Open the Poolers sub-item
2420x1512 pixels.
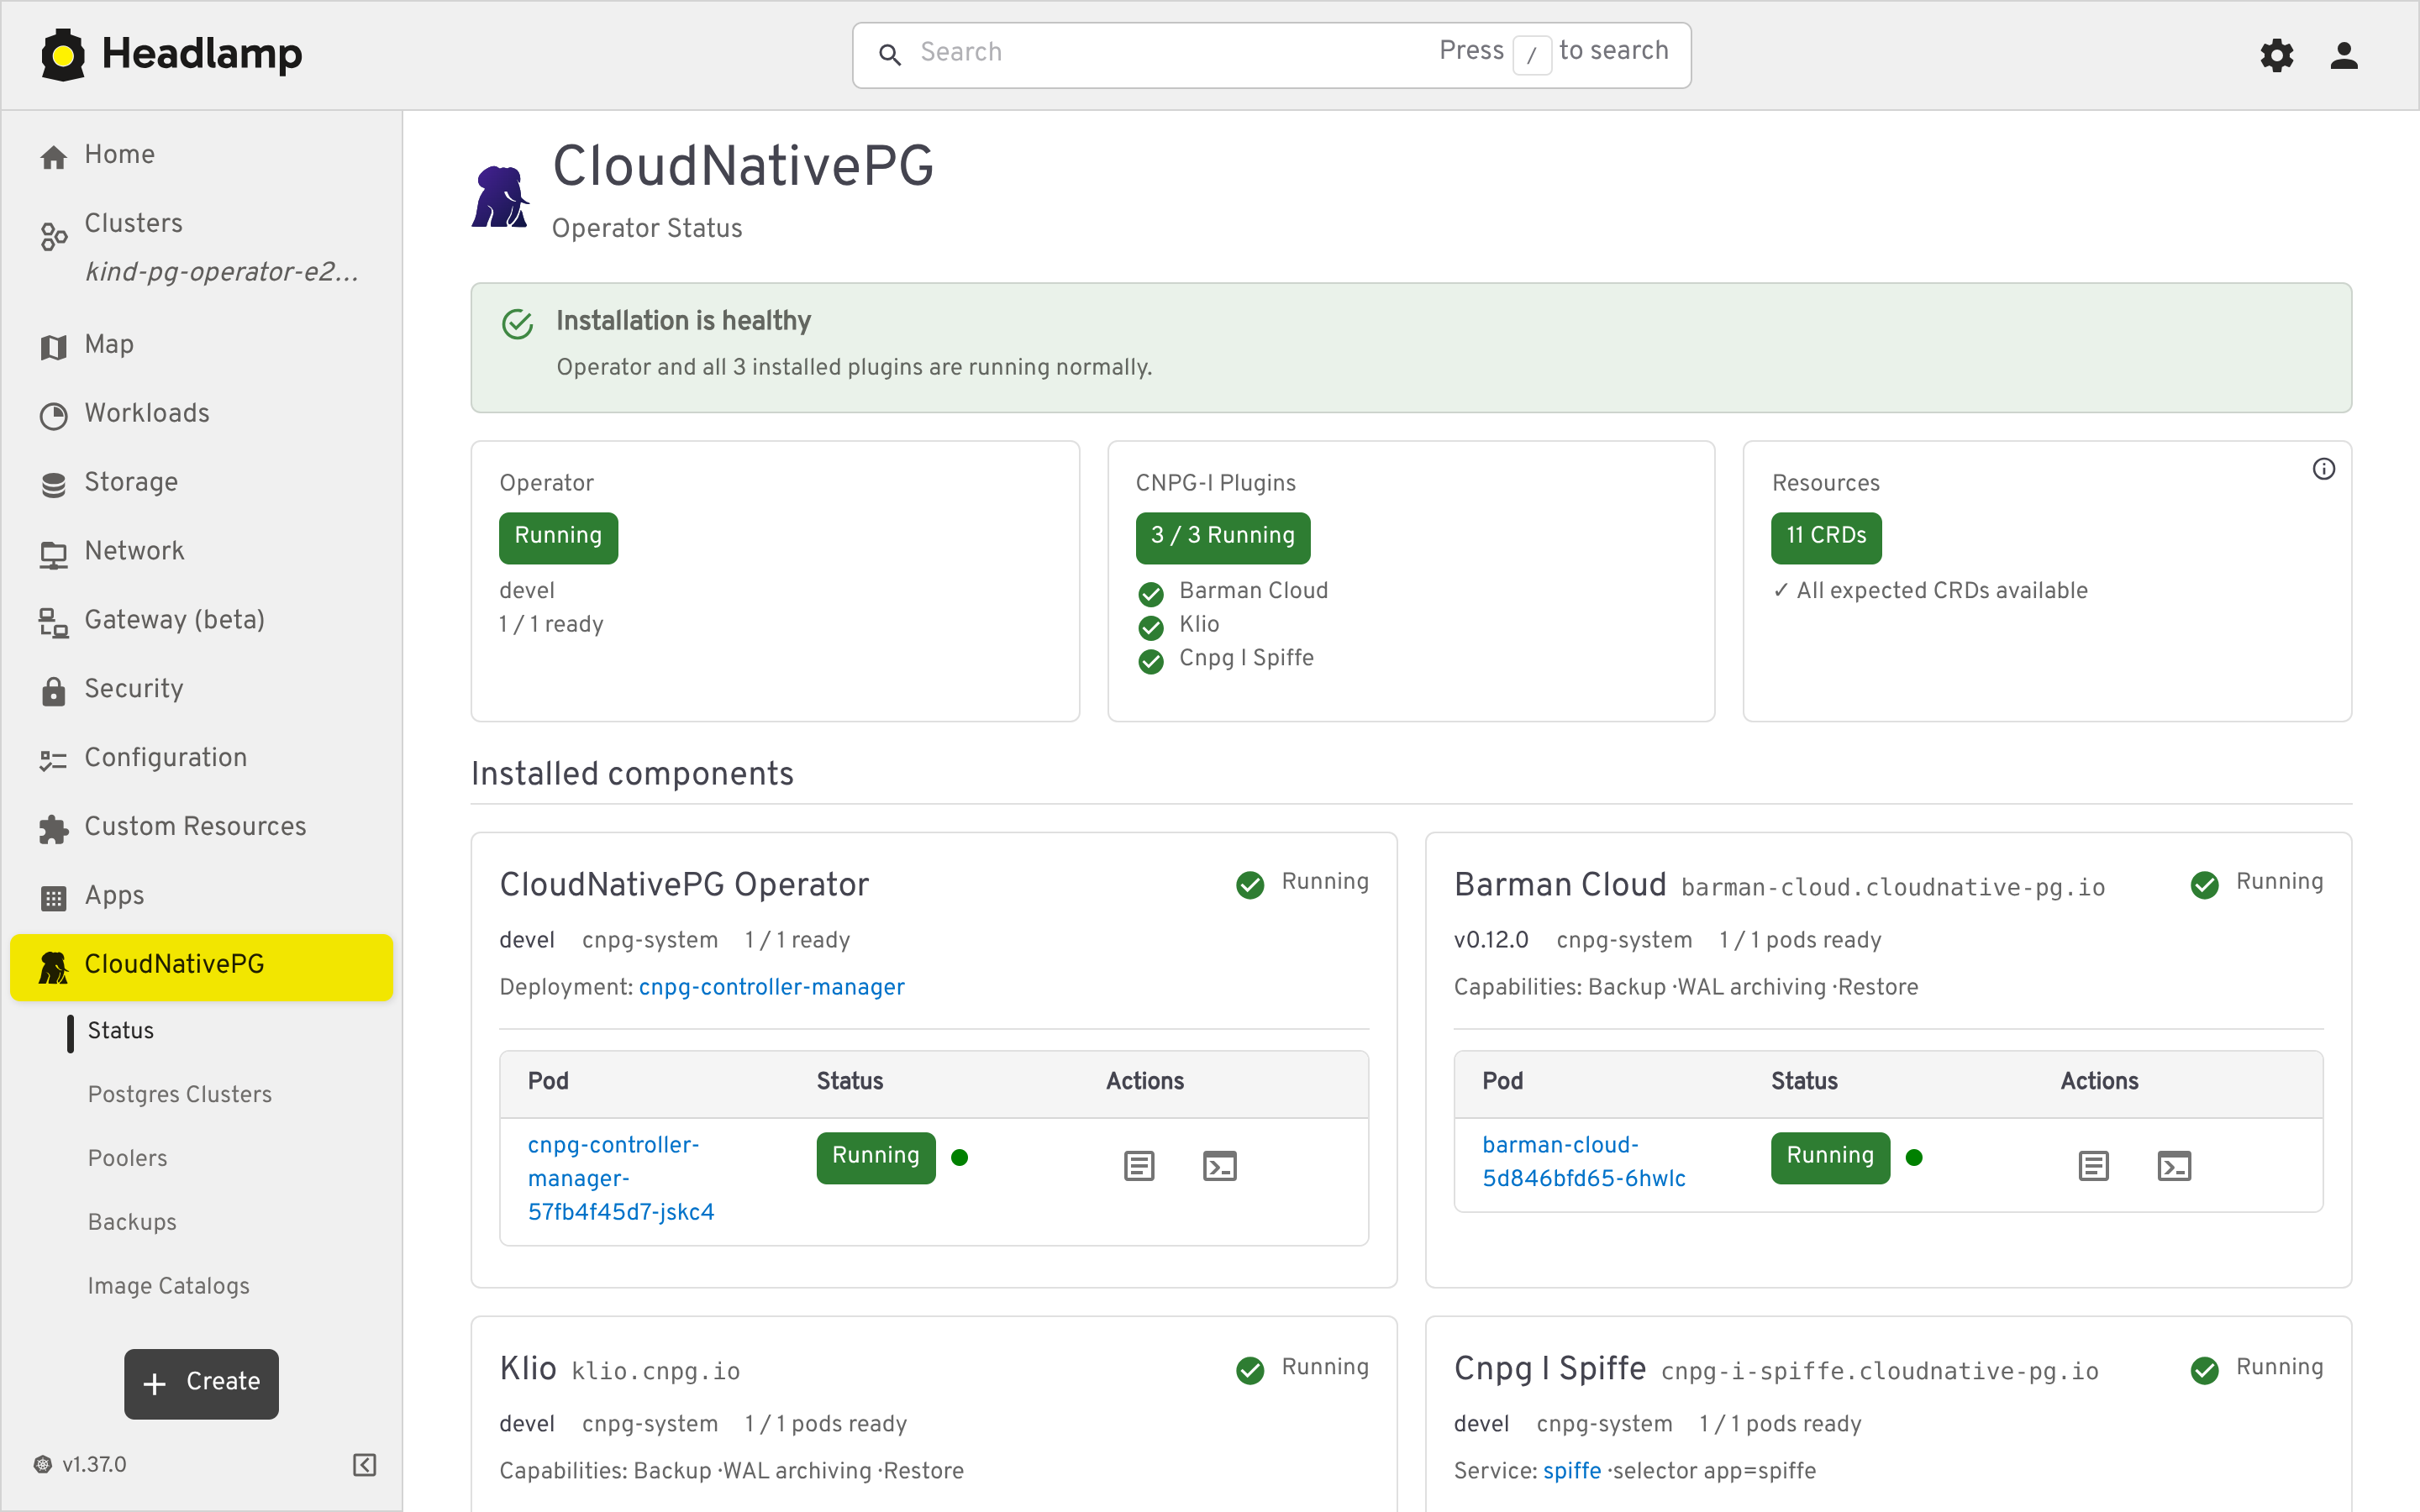coord(127,1158)
